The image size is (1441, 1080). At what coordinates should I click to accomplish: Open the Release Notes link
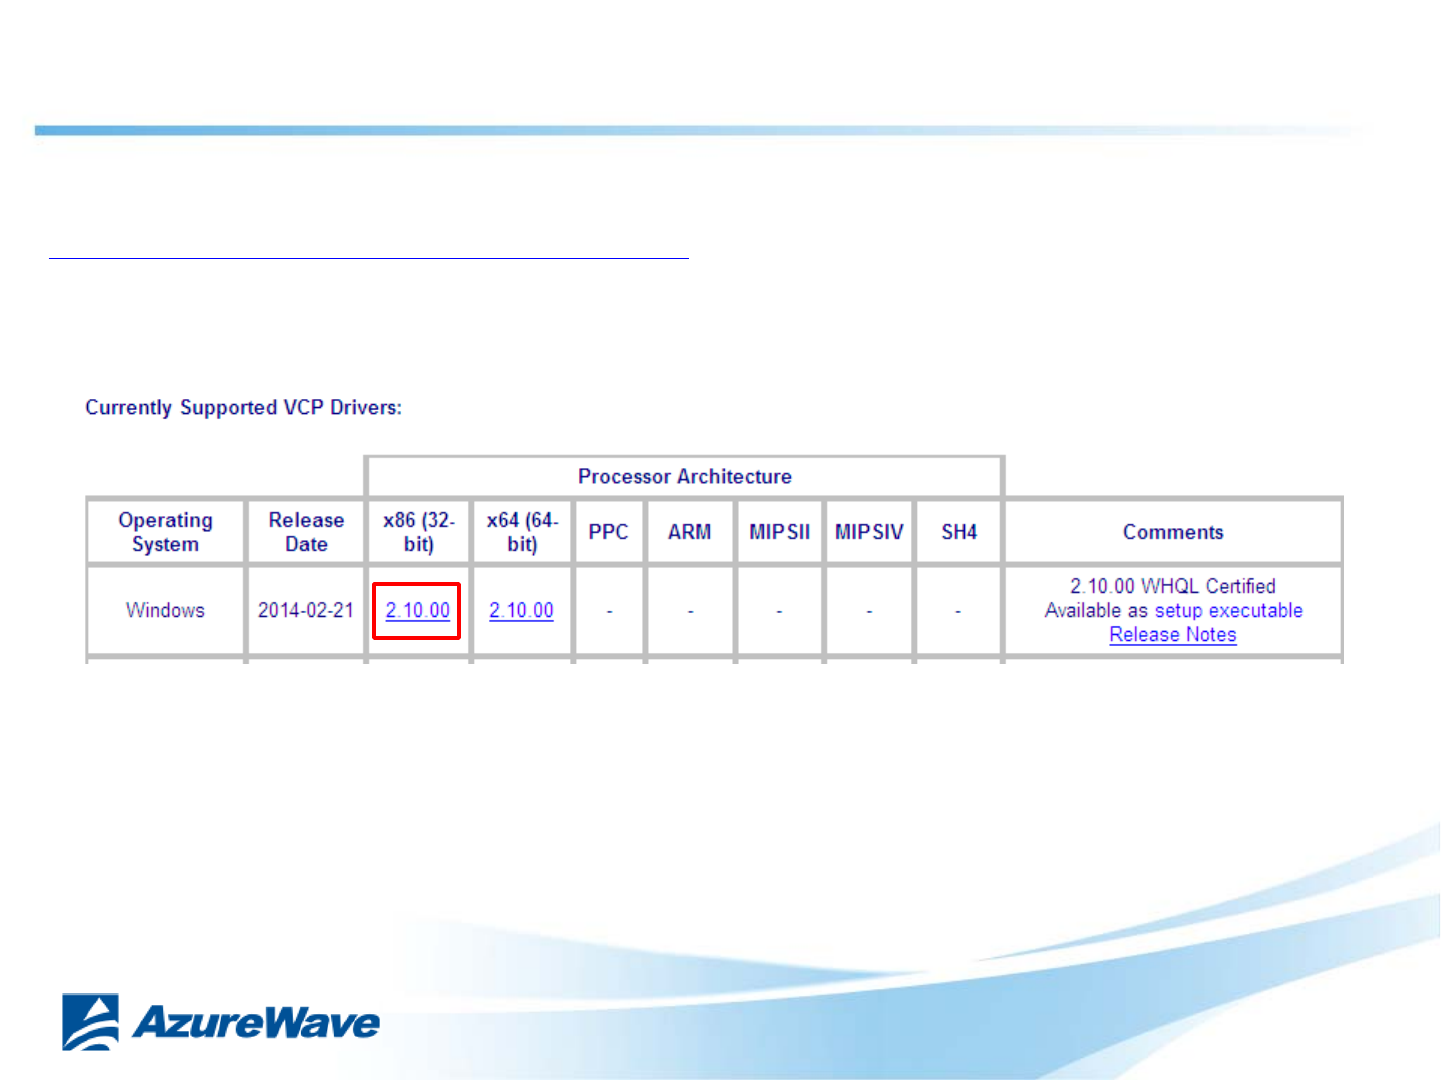[x=1173, y=634]
